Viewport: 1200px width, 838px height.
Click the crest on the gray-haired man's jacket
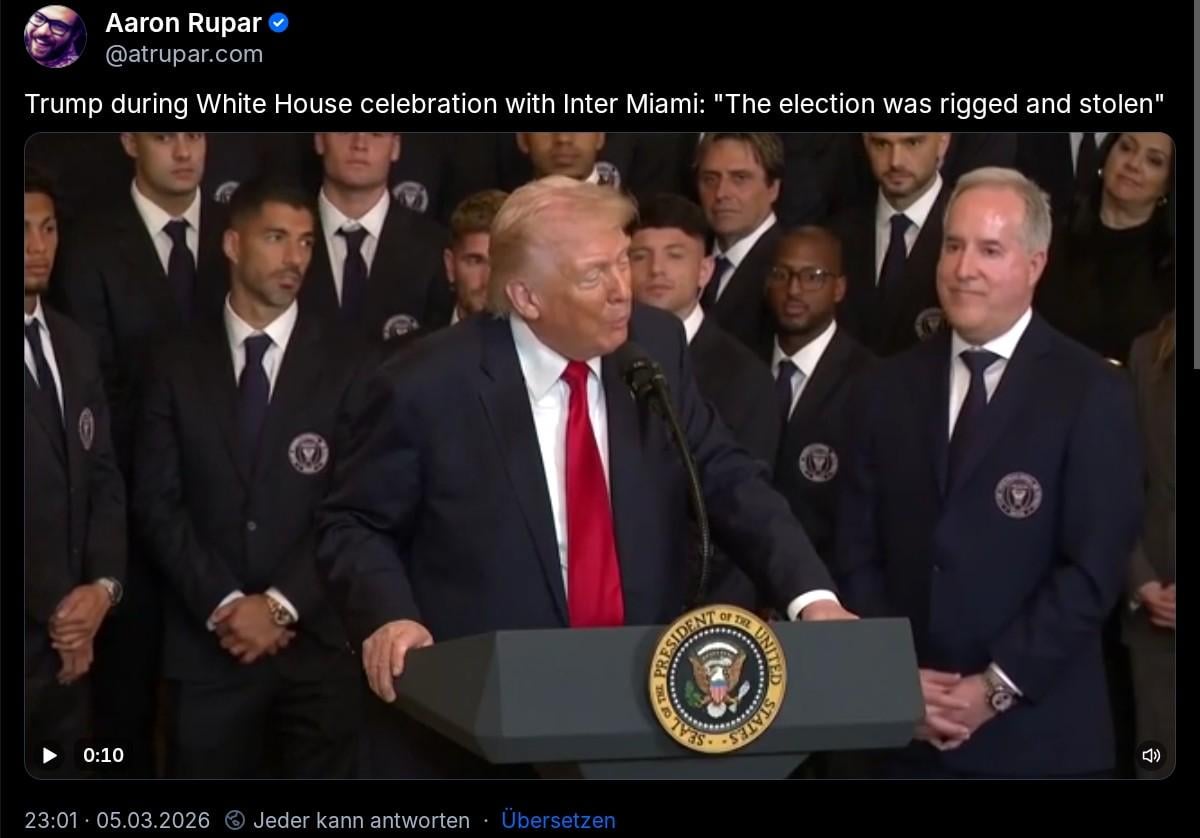click(1017, 494)
